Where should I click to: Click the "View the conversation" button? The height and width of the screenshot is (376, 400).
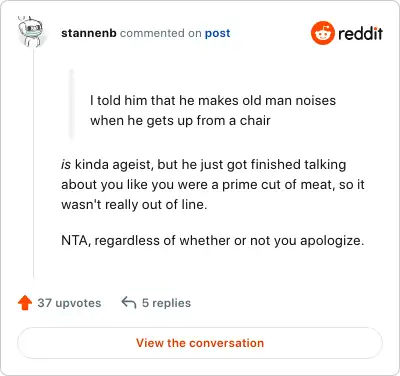pos(200,343)
